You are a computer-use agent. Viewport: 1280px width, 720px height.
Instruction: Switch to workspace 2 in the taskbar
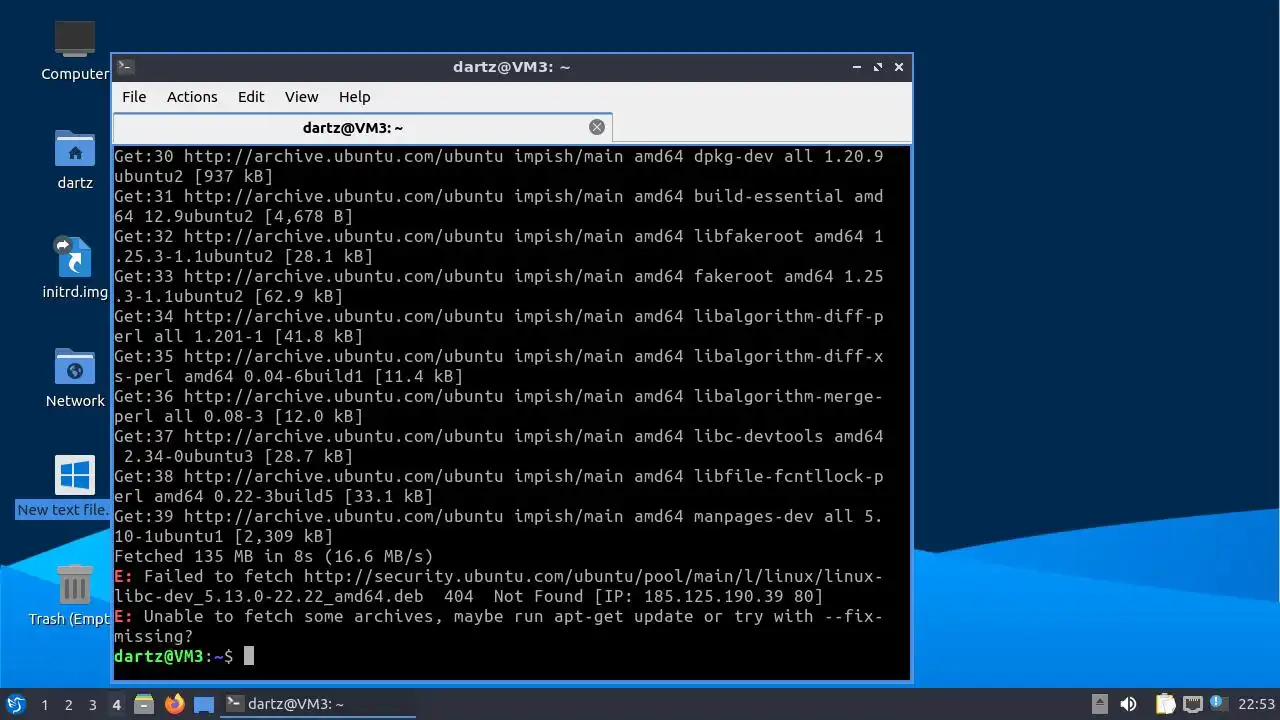(68, 704)
